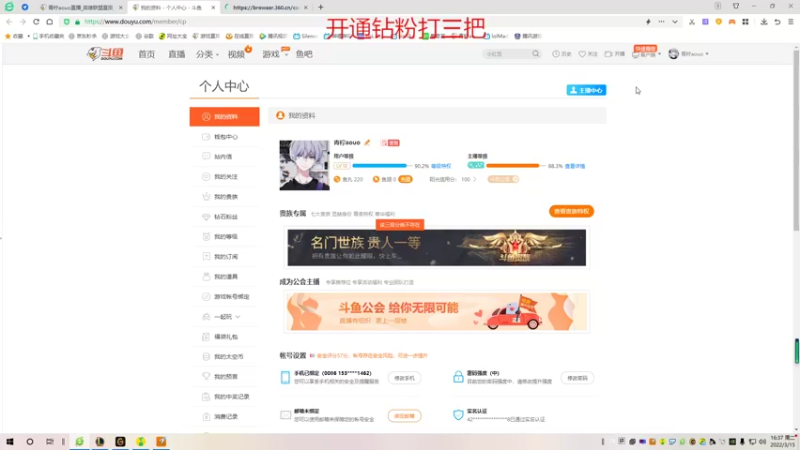Open Windows Start menu

(x=10, y=442)
